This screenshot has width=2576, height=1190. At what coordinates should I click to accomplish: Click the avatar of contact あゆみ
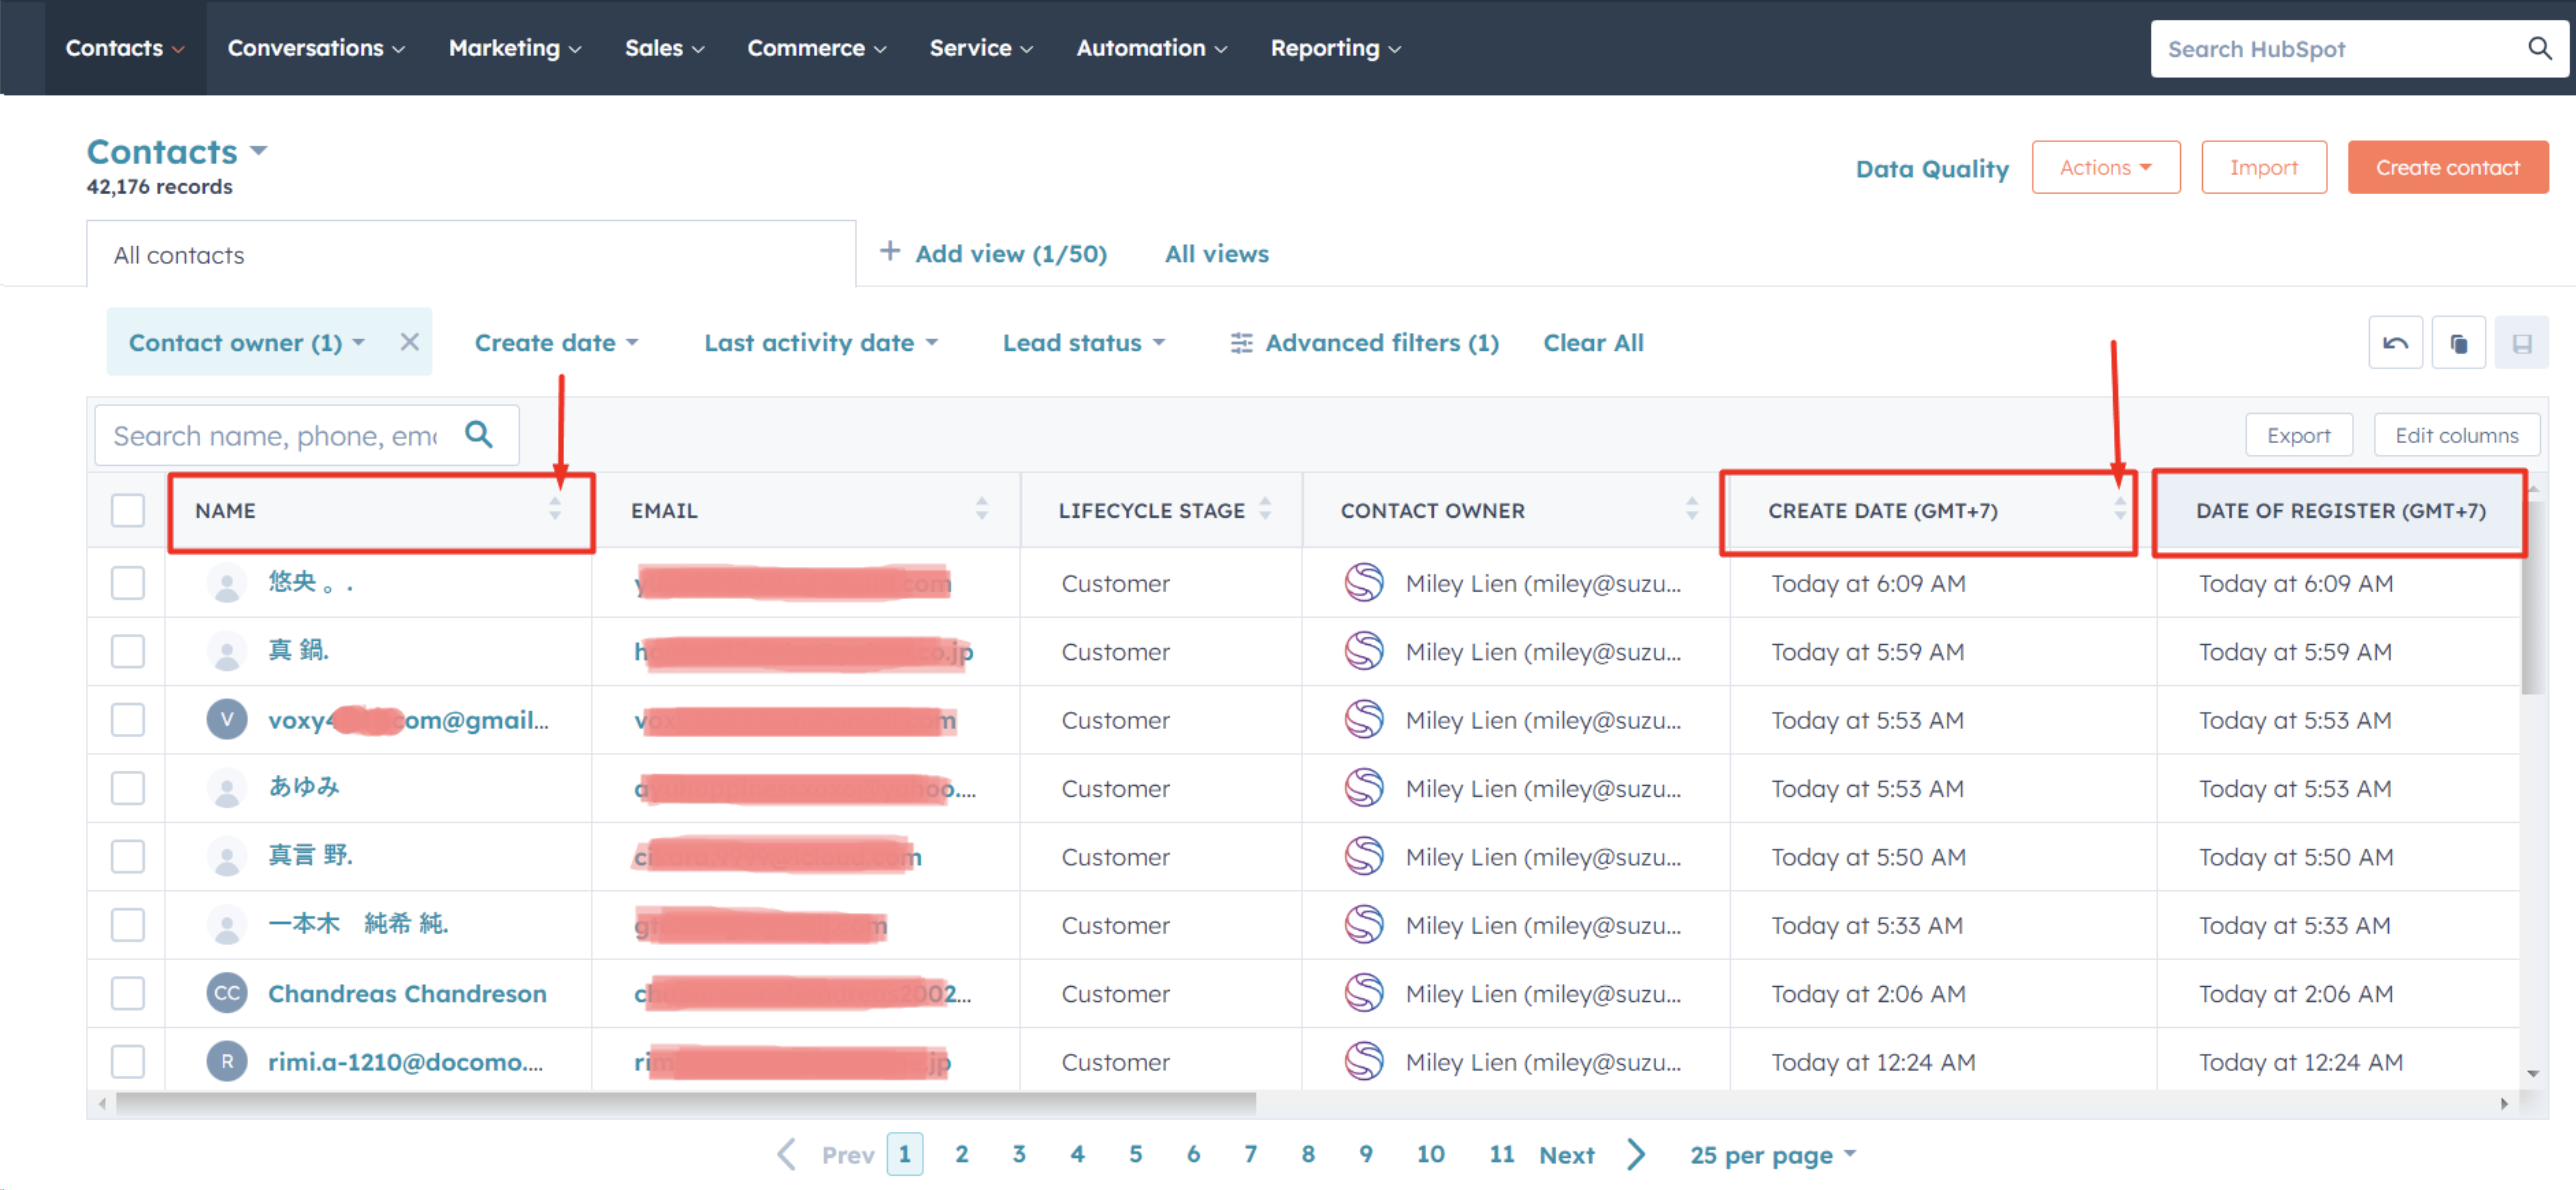(x=227, y=788)
